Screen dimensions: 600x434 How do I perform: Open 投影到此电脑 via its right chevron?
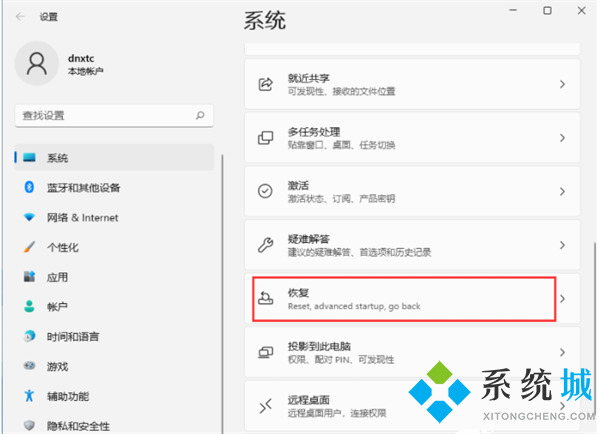point(562,352)
